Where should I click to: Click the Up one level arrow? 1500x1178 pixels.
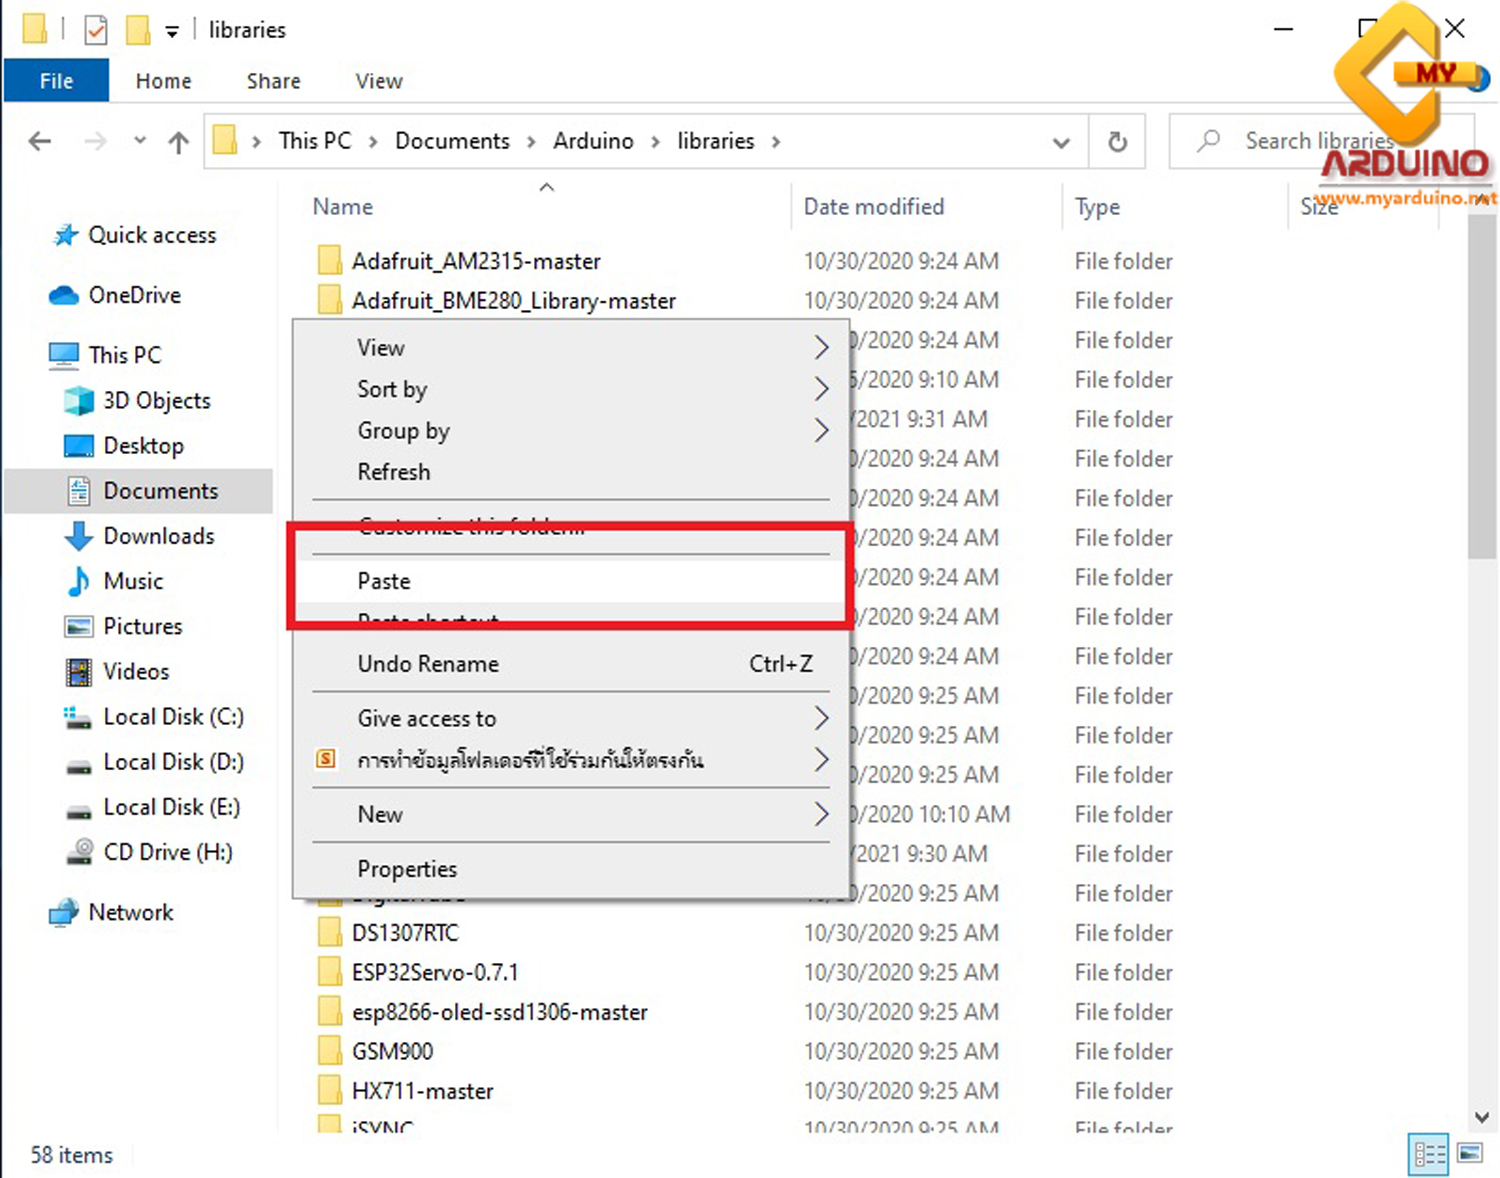click(178, 142)
